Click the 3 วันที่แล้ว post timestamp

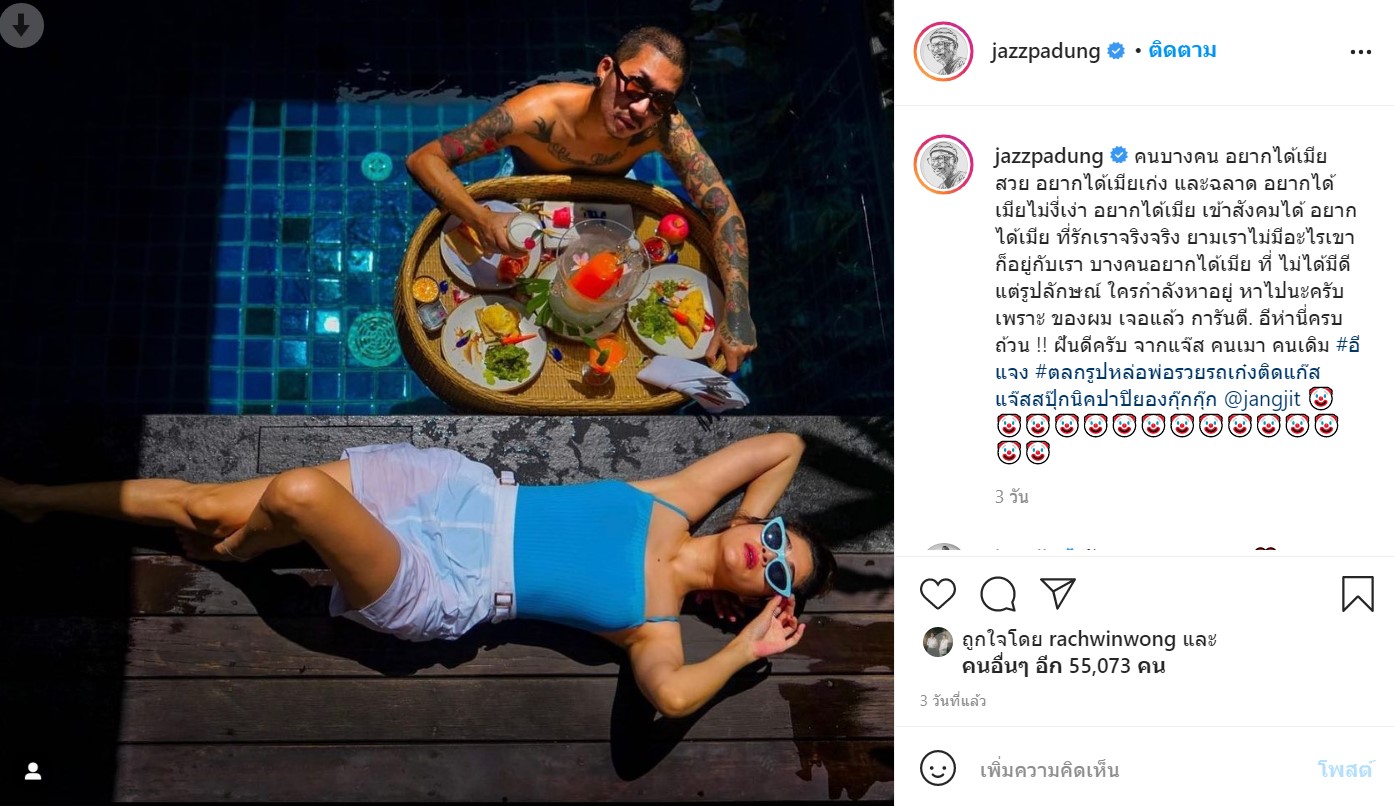pyautogui.click(x=953, y=702)
